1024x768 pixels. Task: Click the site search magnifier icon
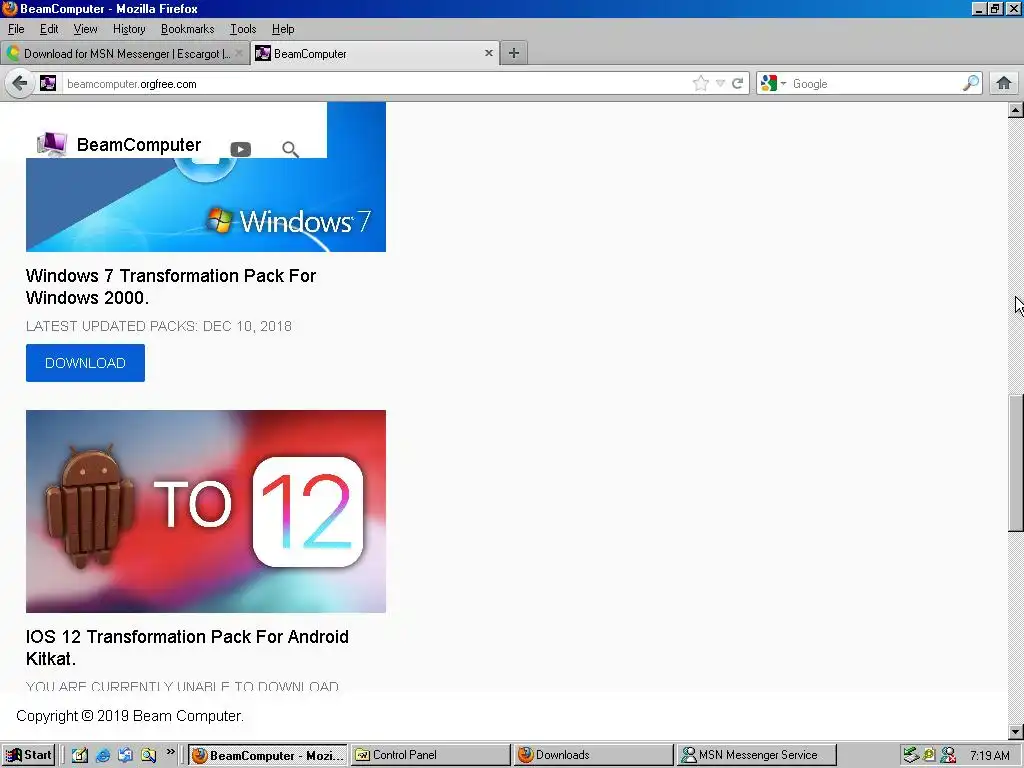pos(290,150)
